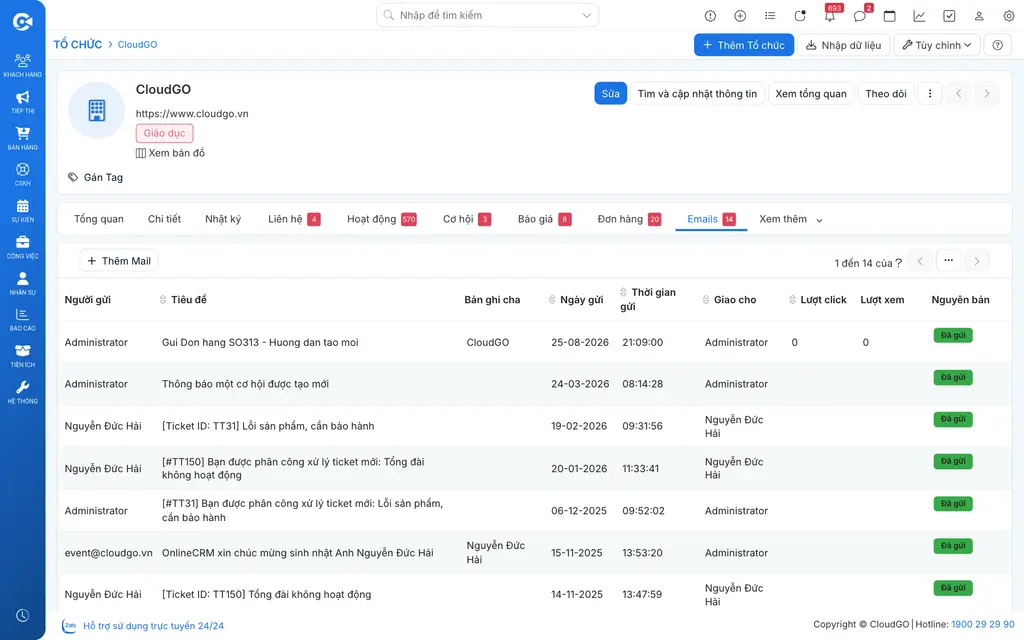Open the Hệ thống wrench module

[22, 392]
